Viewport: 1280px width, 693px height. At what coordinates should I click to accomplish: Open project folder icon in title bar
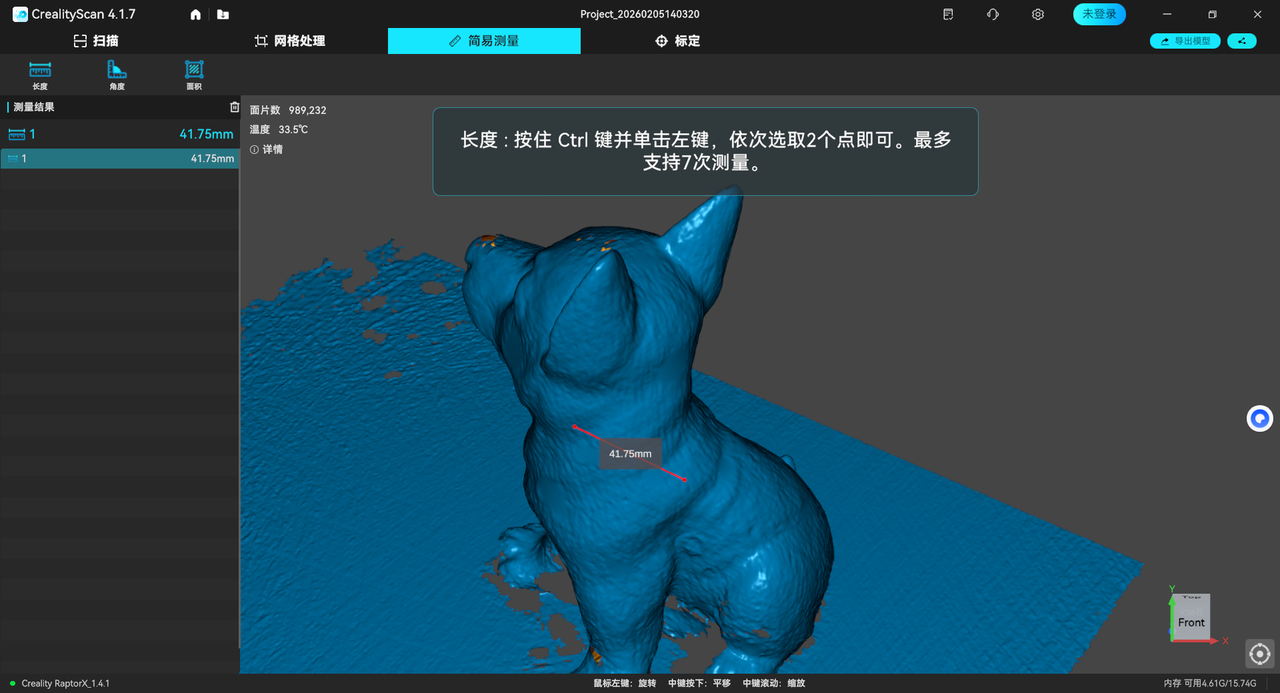222,15
